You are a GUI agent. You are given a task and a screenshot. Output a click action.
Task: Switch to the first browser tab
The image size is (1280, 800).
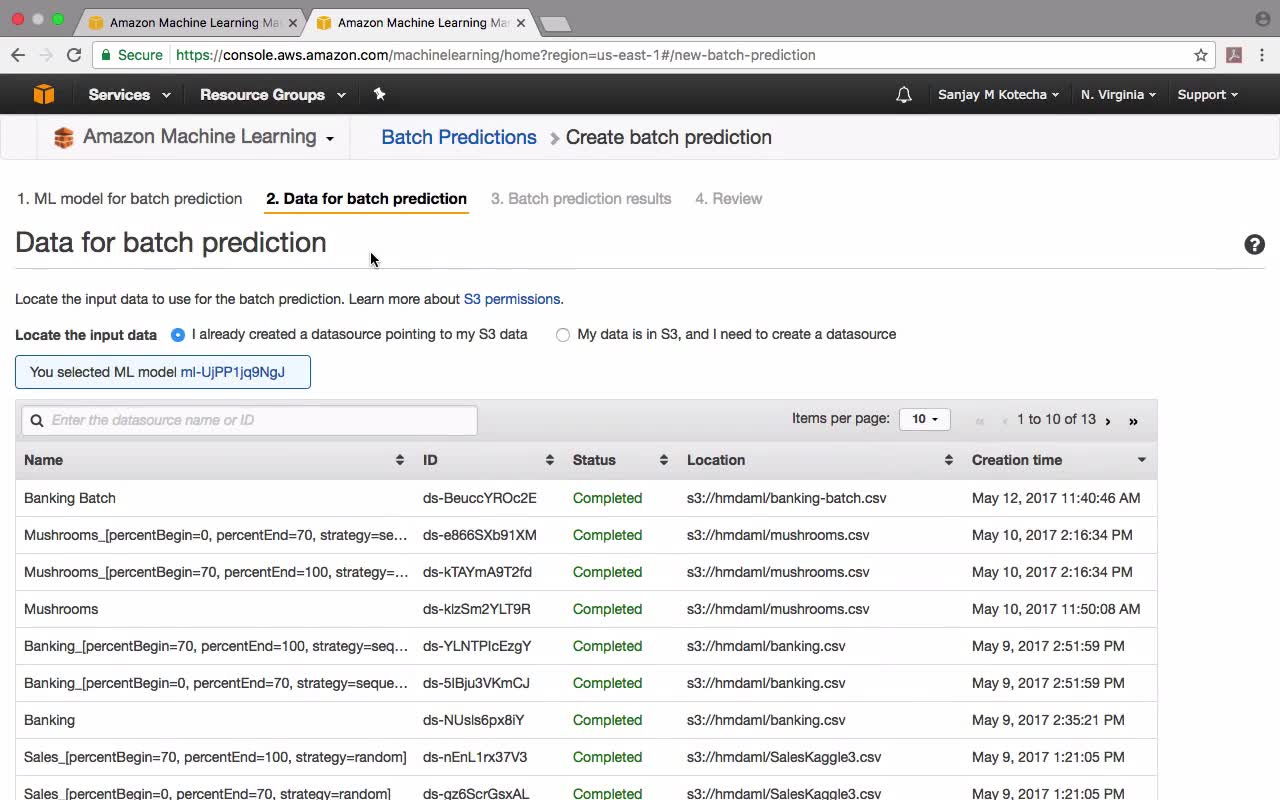pyautogui.click(x=193, y=22)
